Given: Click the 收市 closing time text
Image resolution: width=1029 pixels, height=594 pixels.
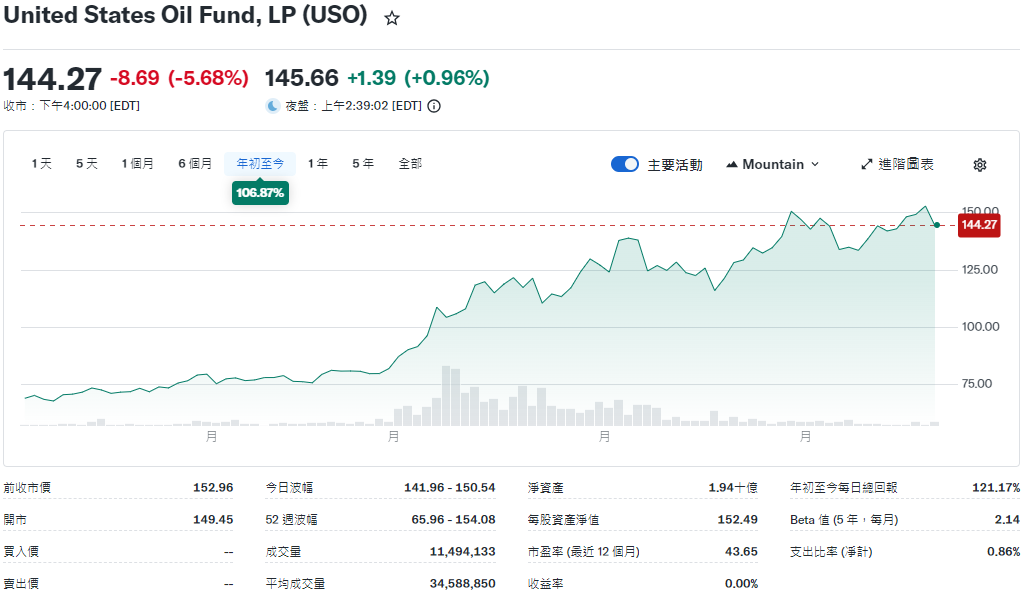Looking at the screenshot, I should pos(72,106).
